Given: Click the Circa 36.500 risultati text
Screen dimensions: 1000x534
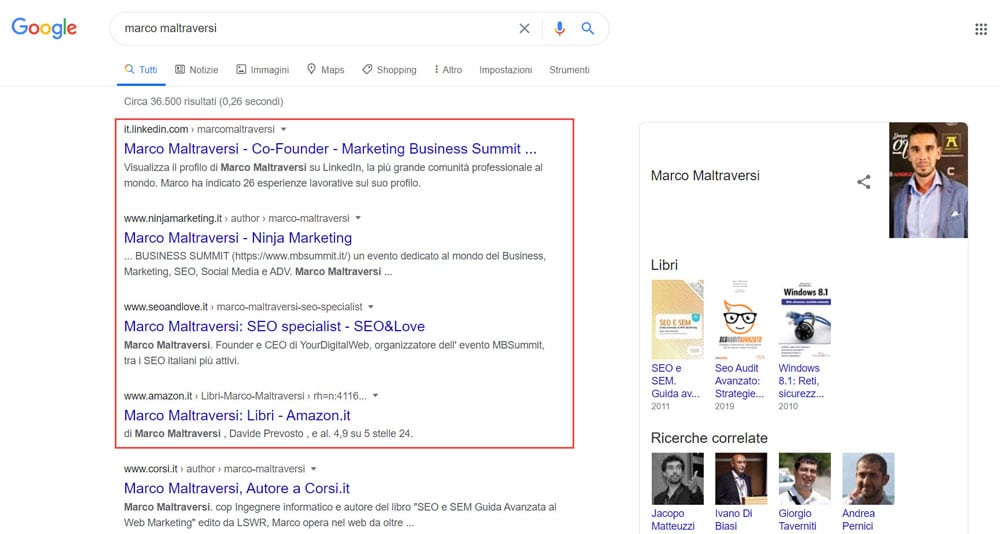Looking at the screenshot, I should click(203, 101).
